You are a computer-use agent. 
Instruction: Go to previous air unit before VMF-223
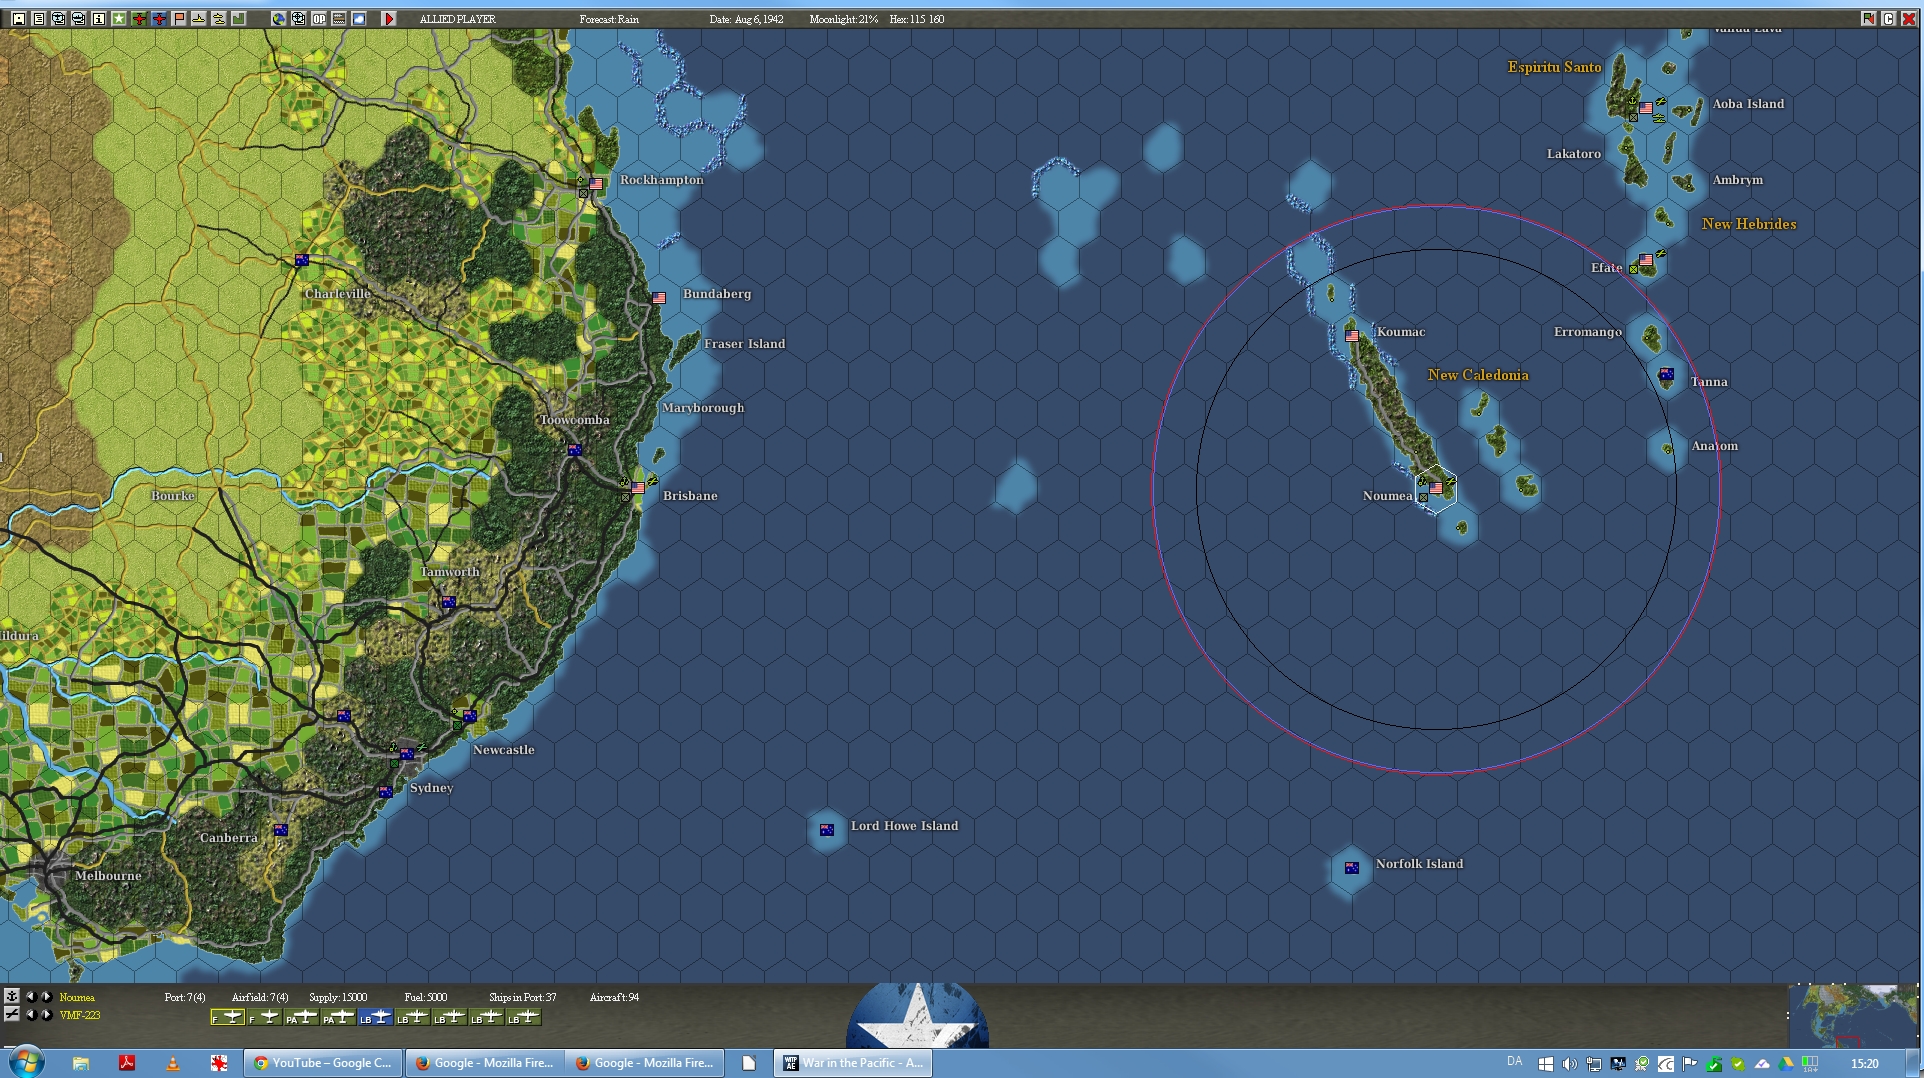point(30,1014)
